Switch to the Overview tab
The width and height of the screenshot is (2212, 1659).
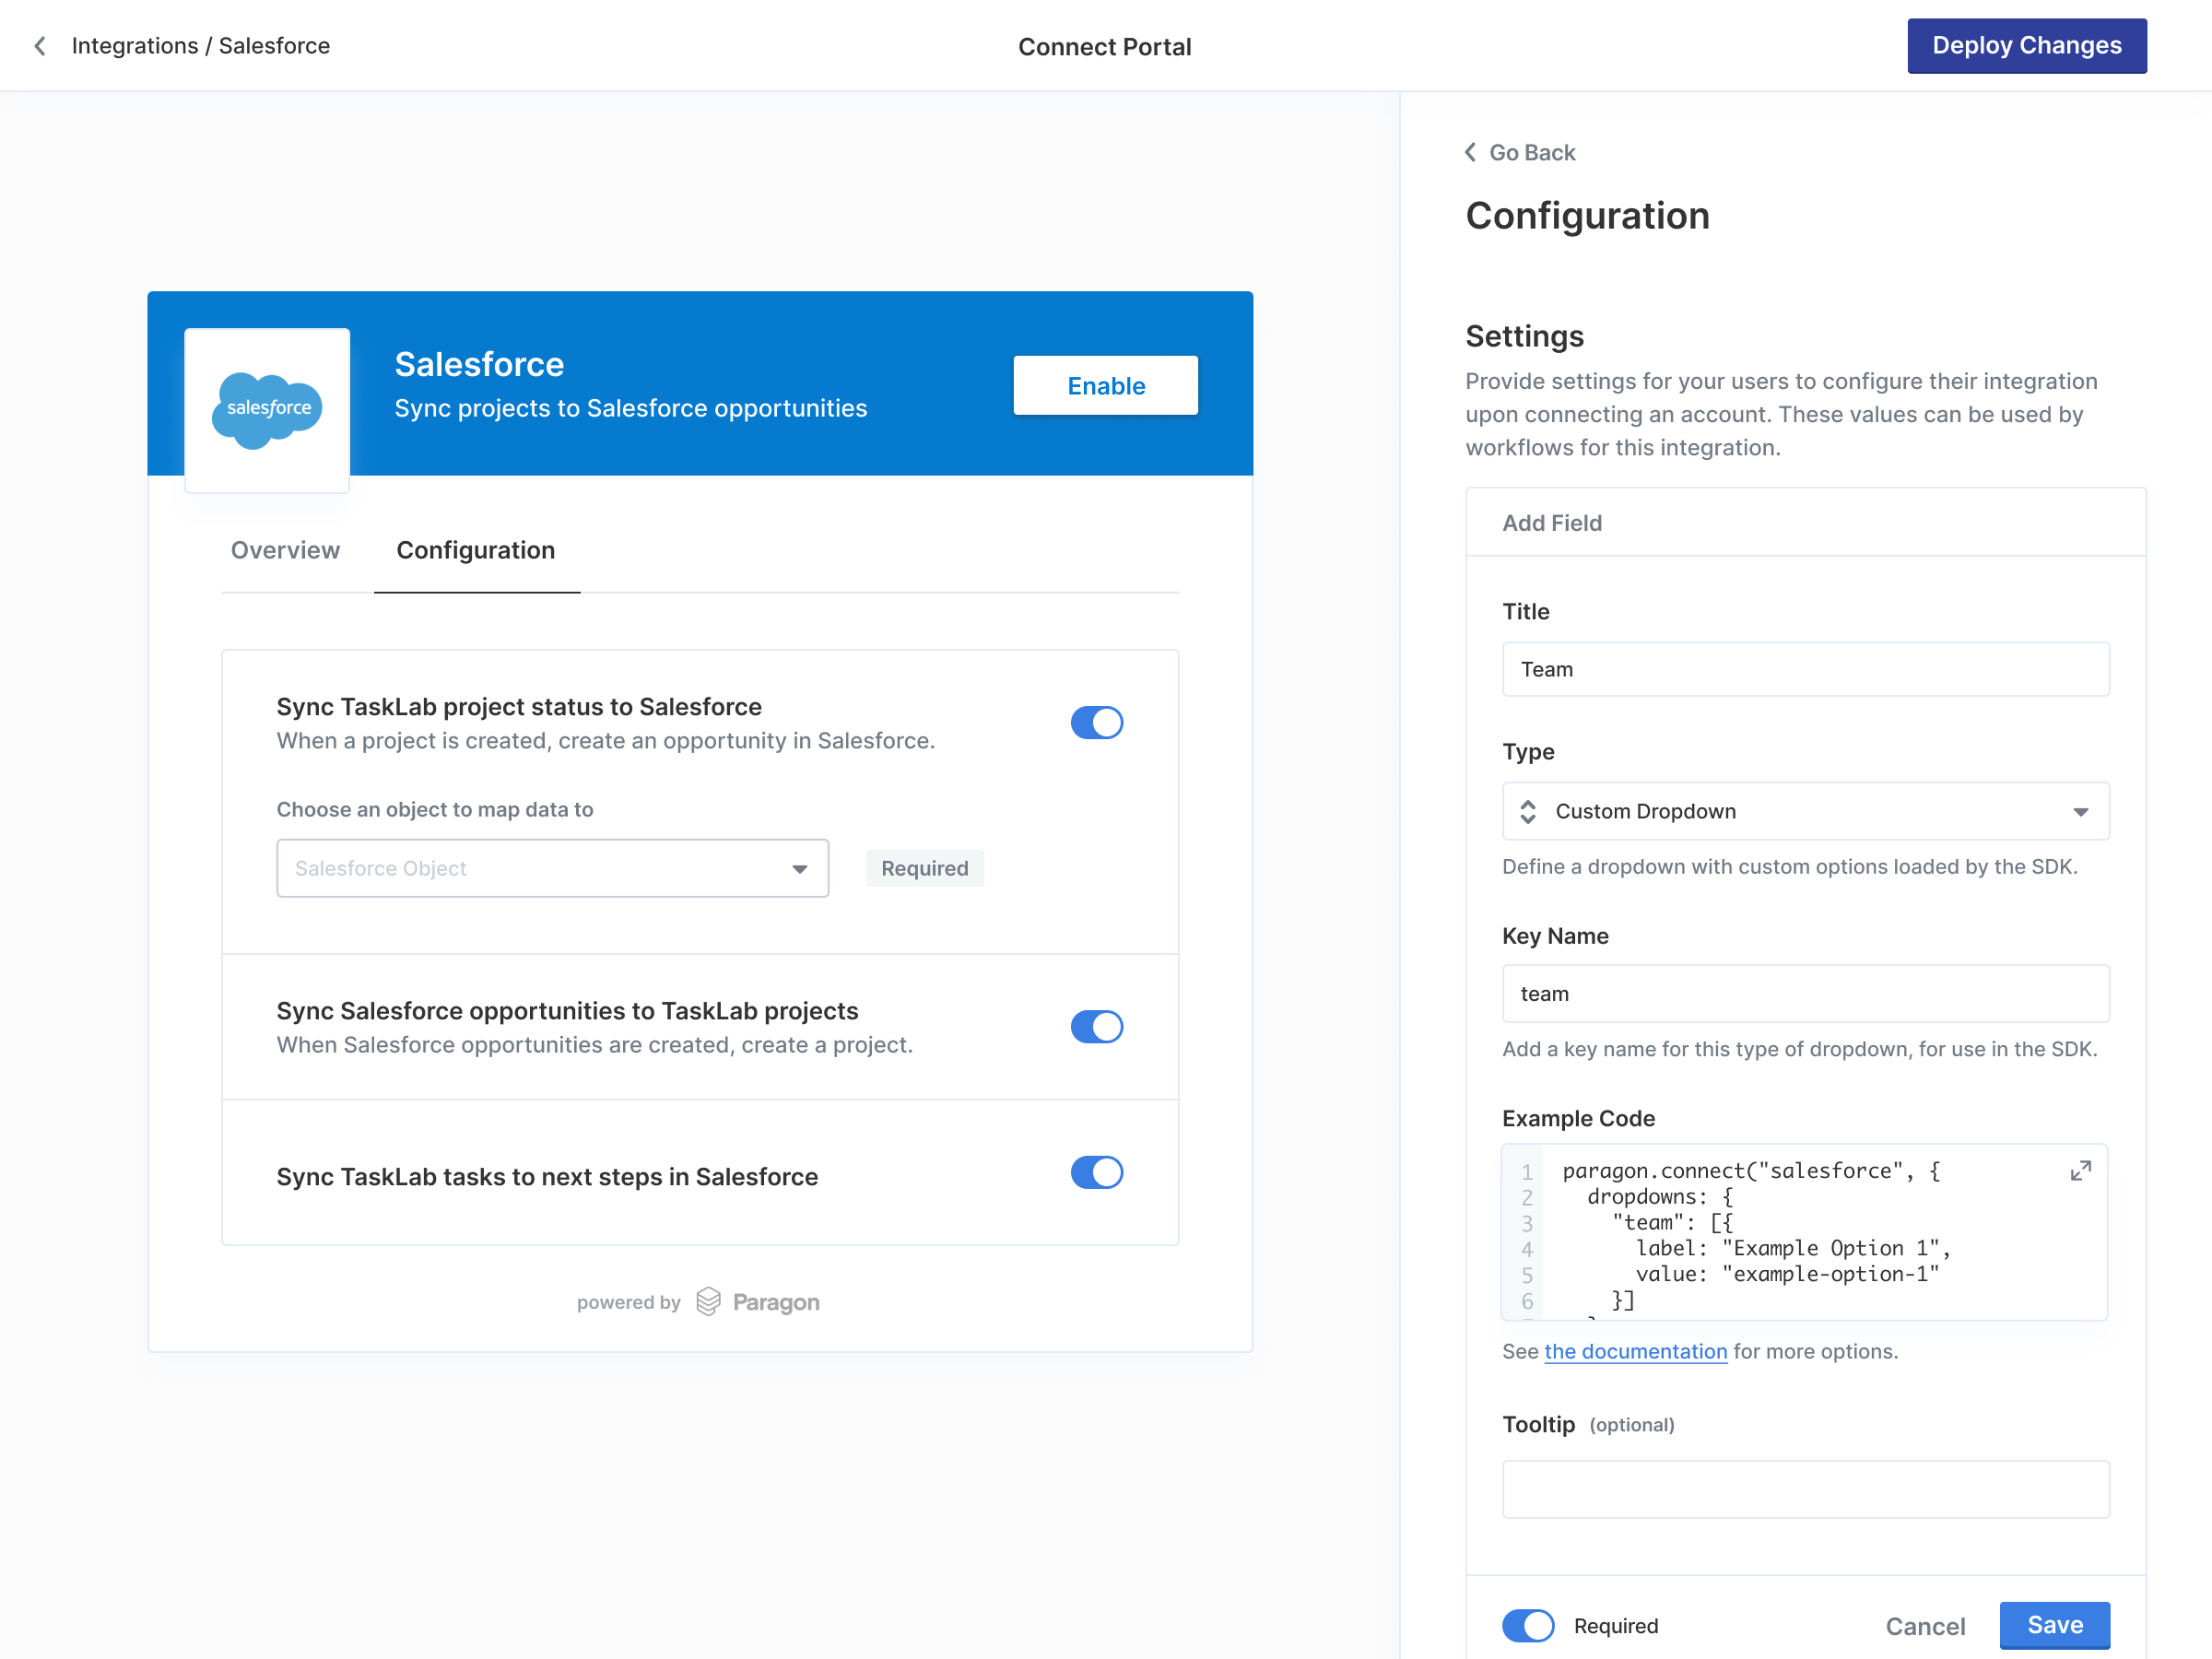285,550
